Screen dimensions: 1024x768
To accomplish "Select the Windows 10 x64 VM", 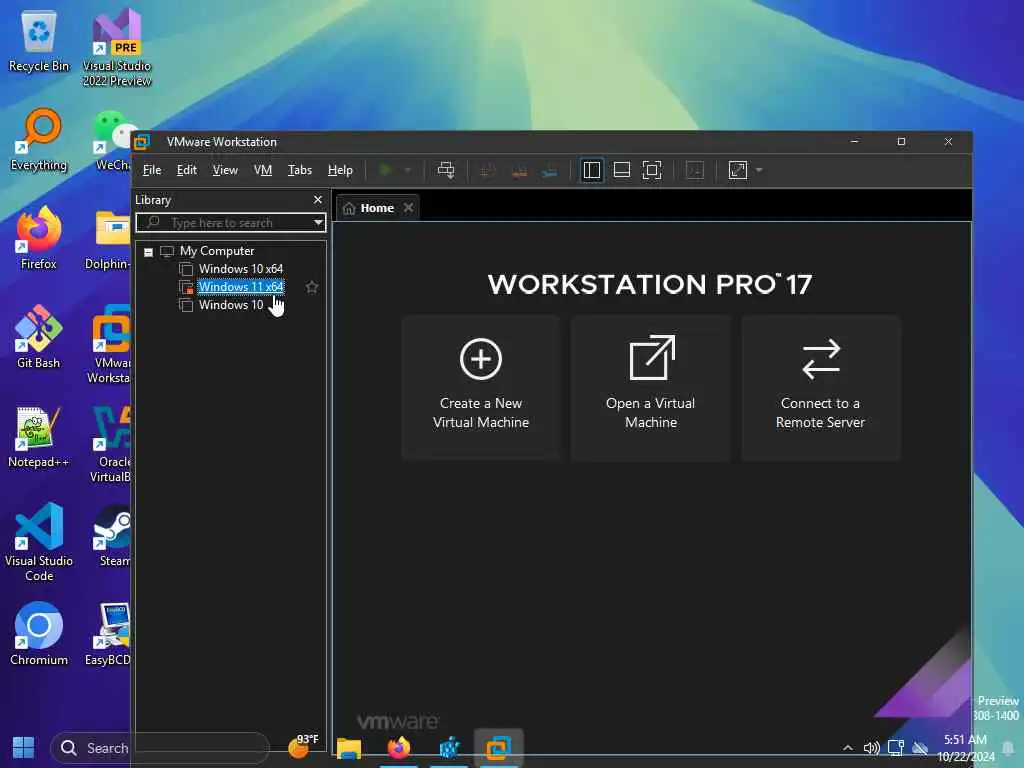I will [241, 269].
